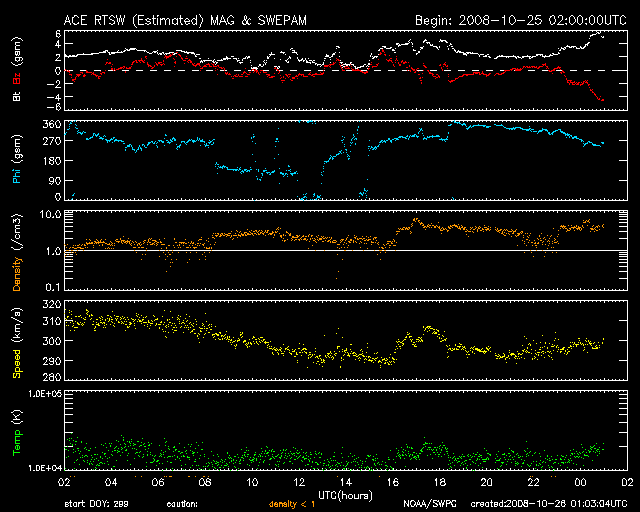The image size is (640, 512).
Task: Click the yellow 'Speed' axis label
Action: [17, 364]
